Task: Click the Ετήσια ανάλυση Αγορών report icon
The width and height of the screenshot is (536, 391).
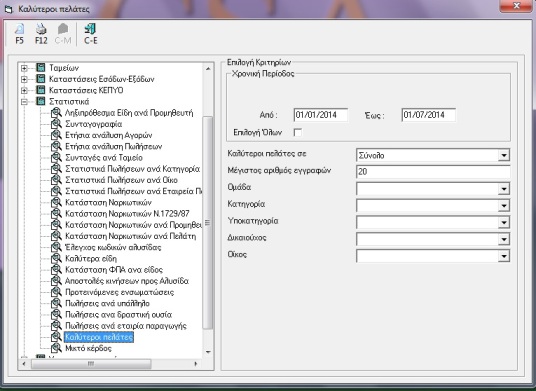Action: coord(56,135)
